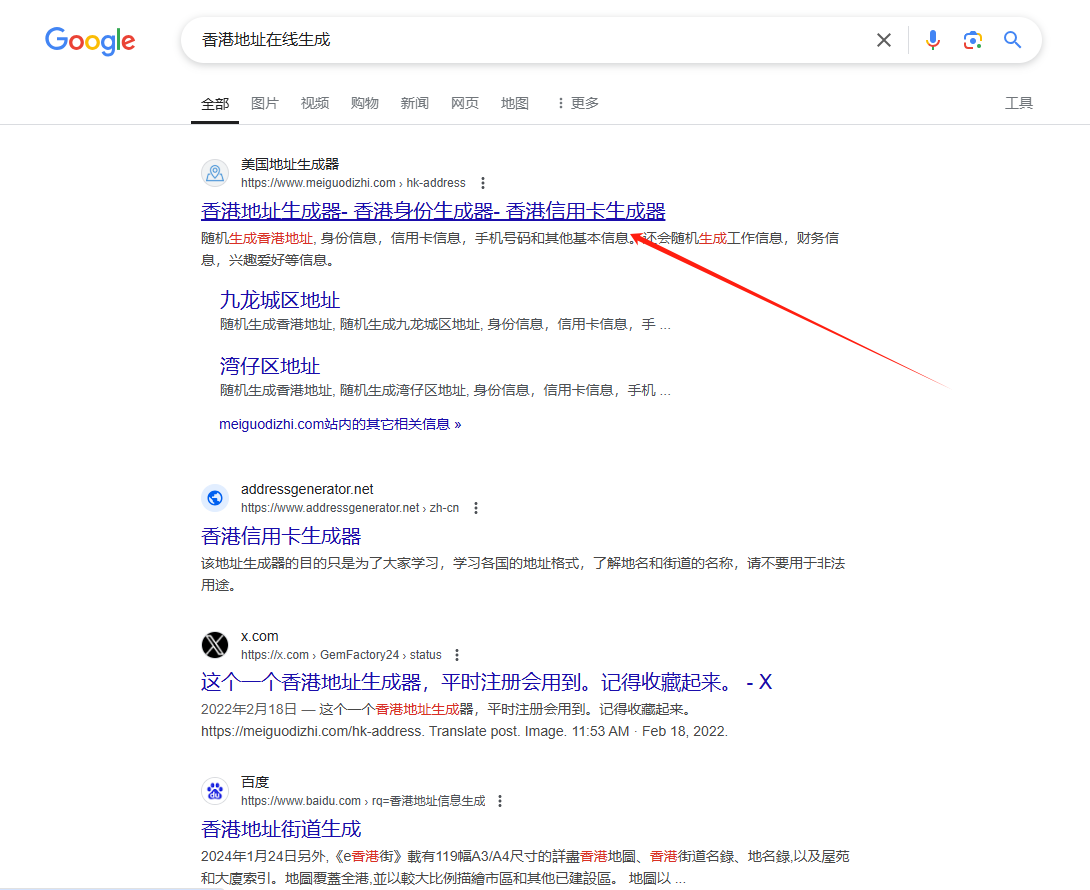1090x890 pixels.
Task: Click the addressgenerator.net site name
Action: (x=307, y=490)
